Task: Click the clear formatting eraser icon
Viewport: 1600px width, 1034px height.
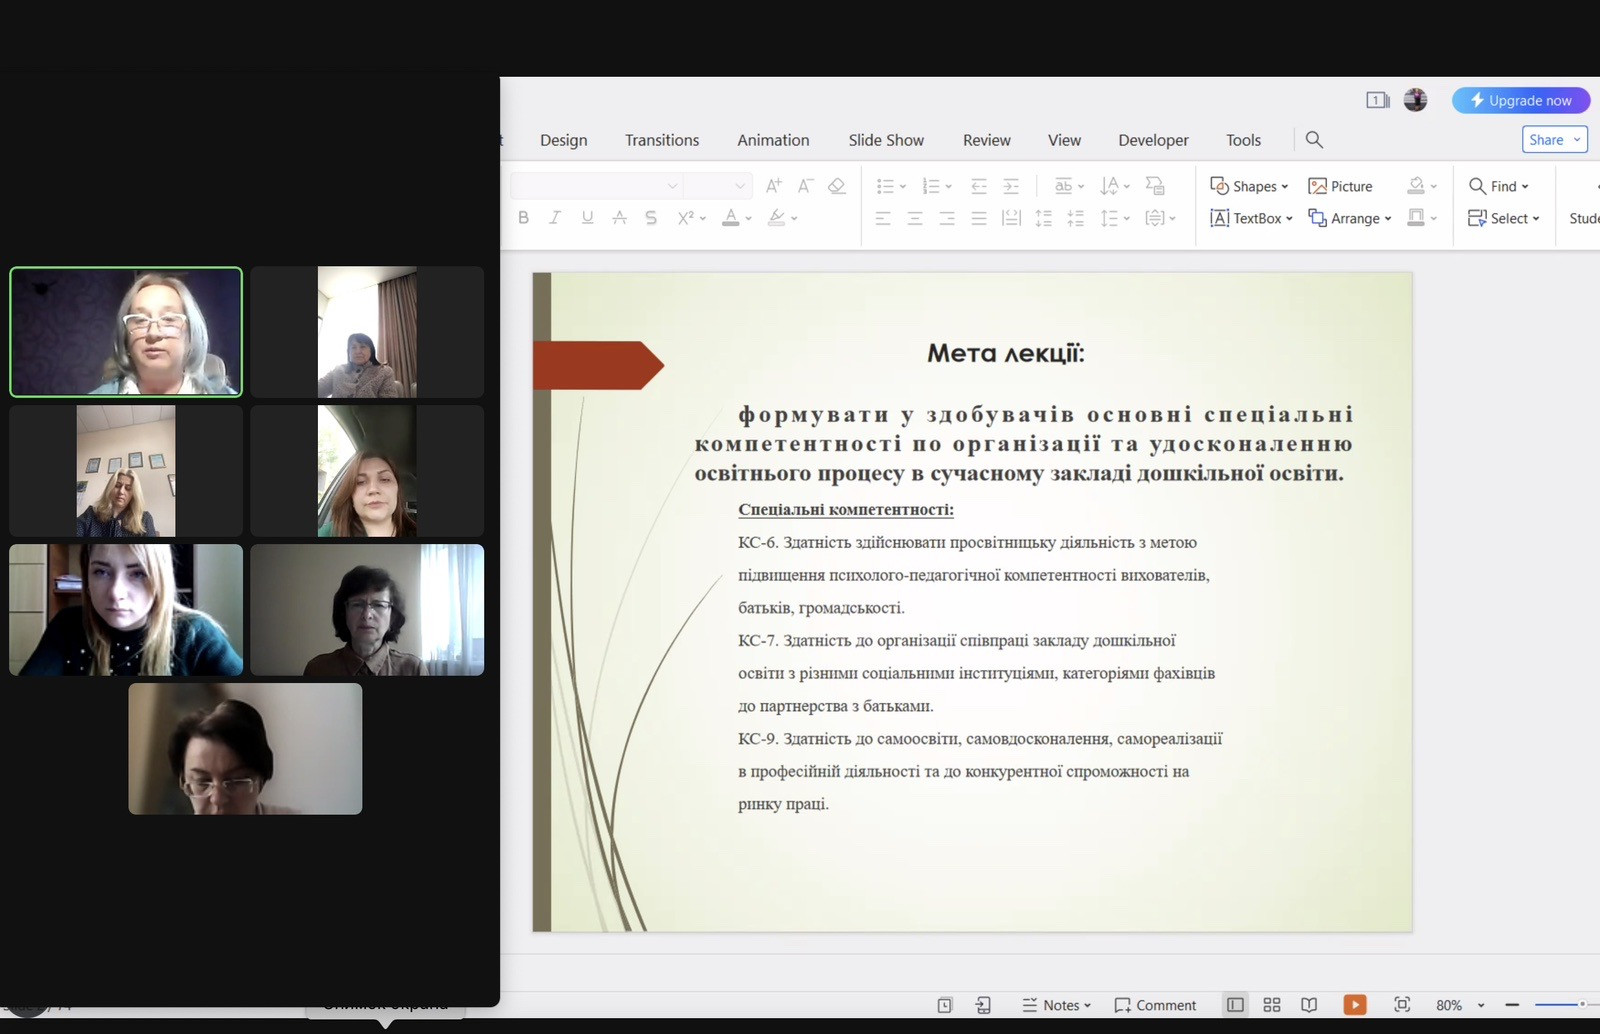Action: click(x=837, y=186)
